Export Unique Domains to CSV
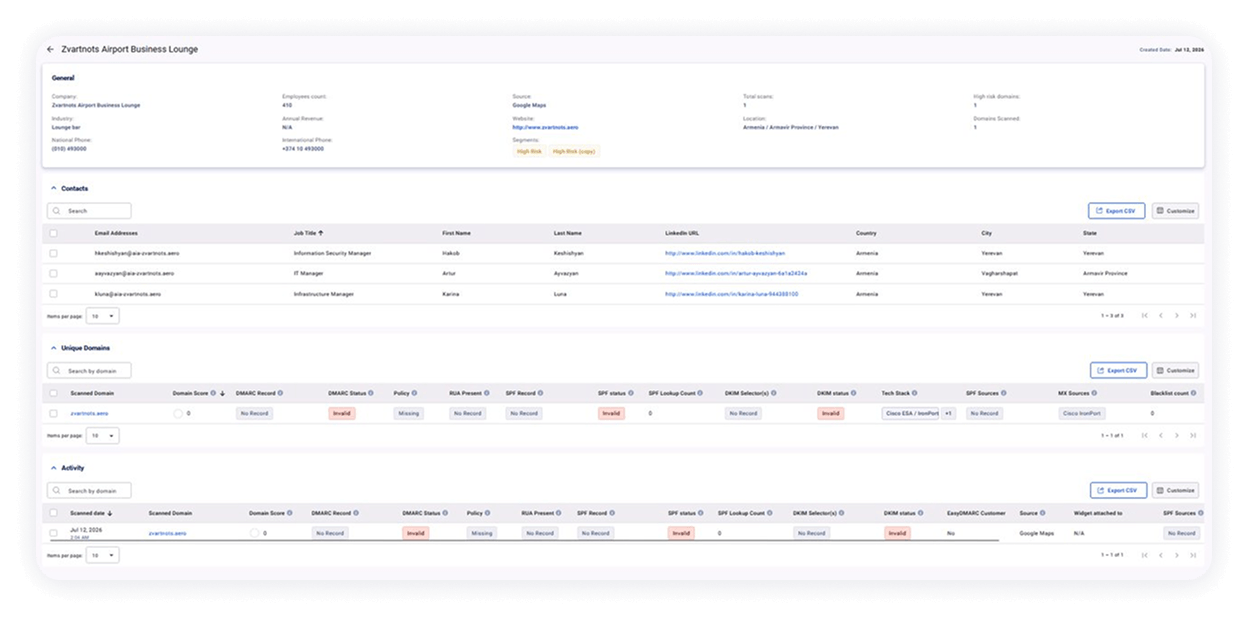1248x620 pixels. [x=1116, y=371]
